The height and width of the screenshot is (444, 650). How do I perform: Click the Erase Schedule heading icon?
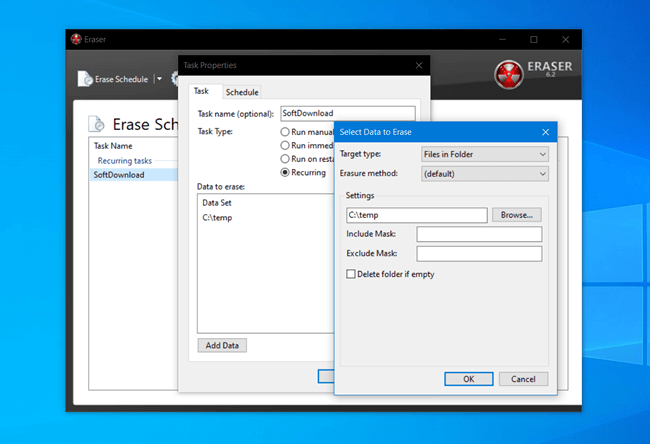click(x=97, y=125)
